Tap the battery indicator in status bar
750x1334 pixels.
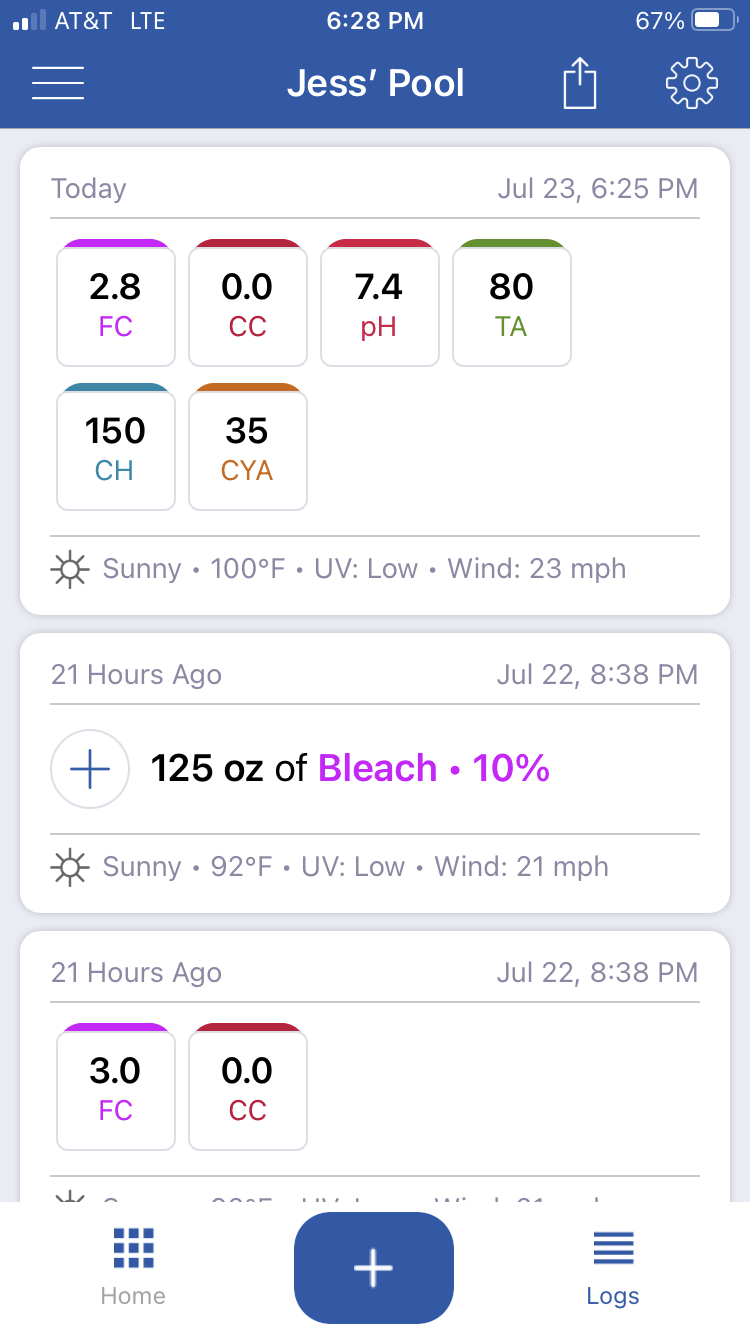coord(716,20)
